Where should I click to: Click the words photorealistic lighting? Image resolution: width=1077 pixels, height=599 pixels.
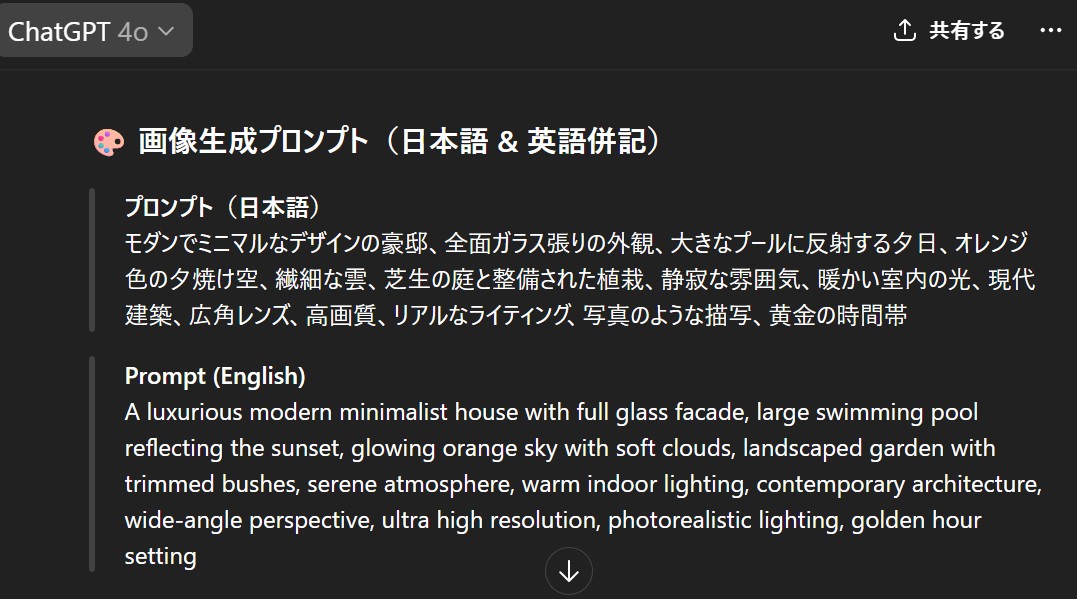(725, 521)
